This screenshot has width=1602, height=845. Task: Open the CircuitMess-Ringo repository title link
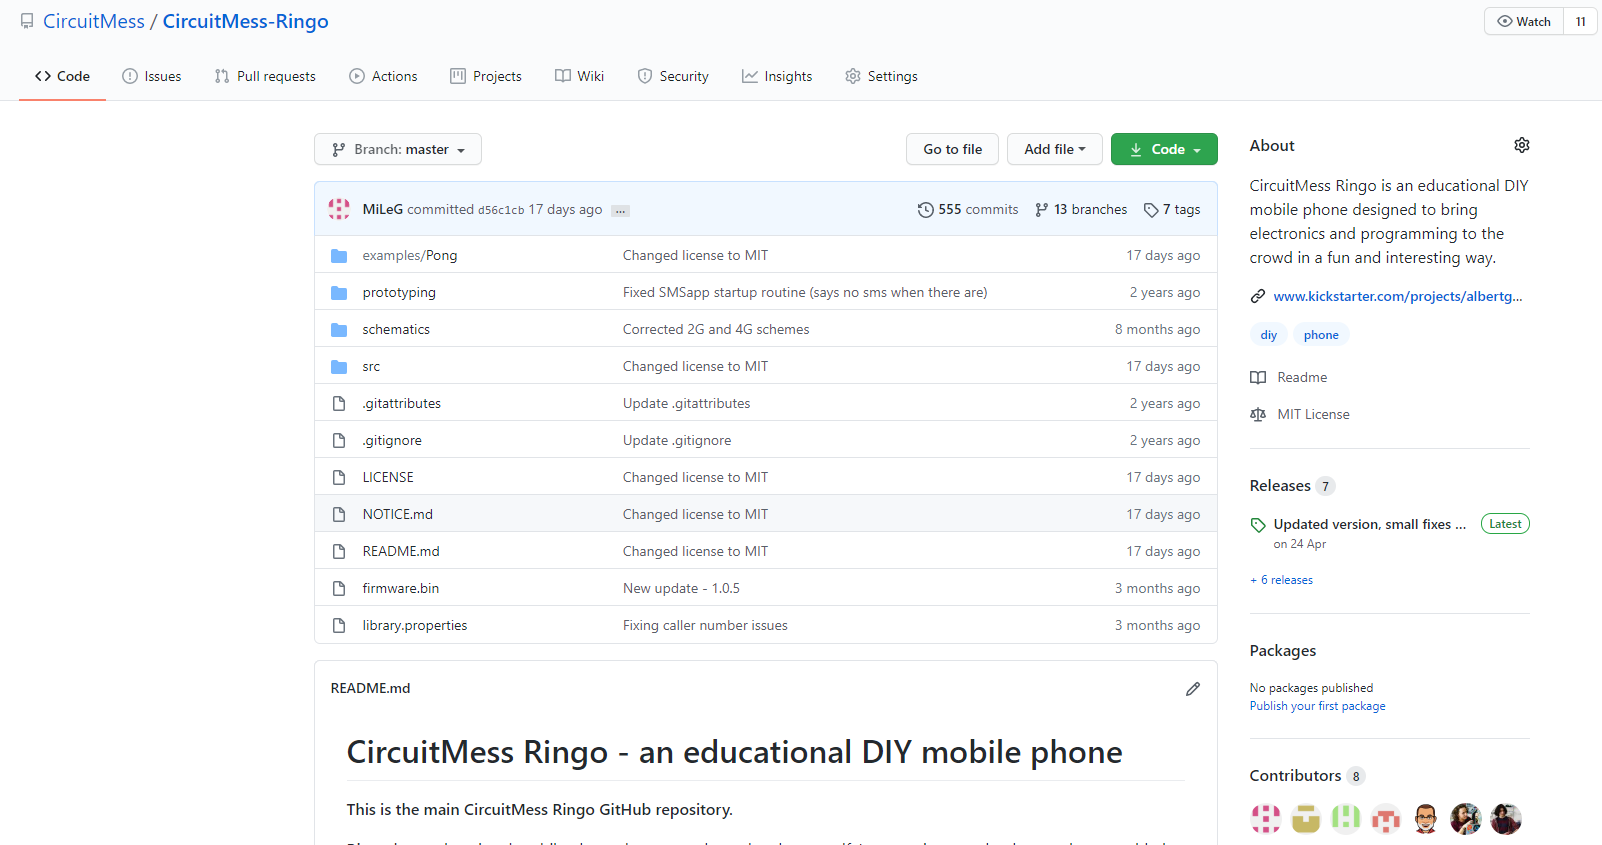coord(245,21)
